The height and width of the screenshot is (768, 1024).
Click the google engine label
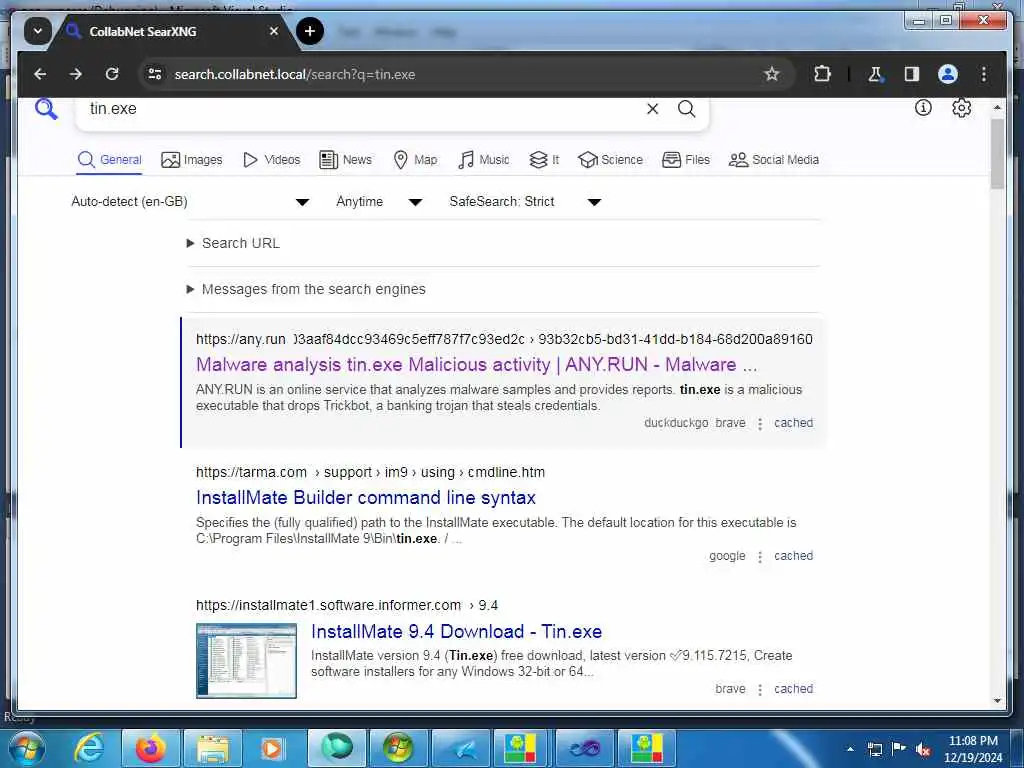click(727, 556)
